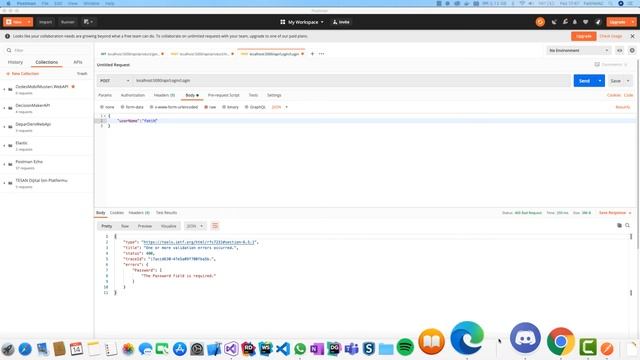Open the new window dropdown icon
Viewport: 640px width, 360px height.
[x=88, y=22]
